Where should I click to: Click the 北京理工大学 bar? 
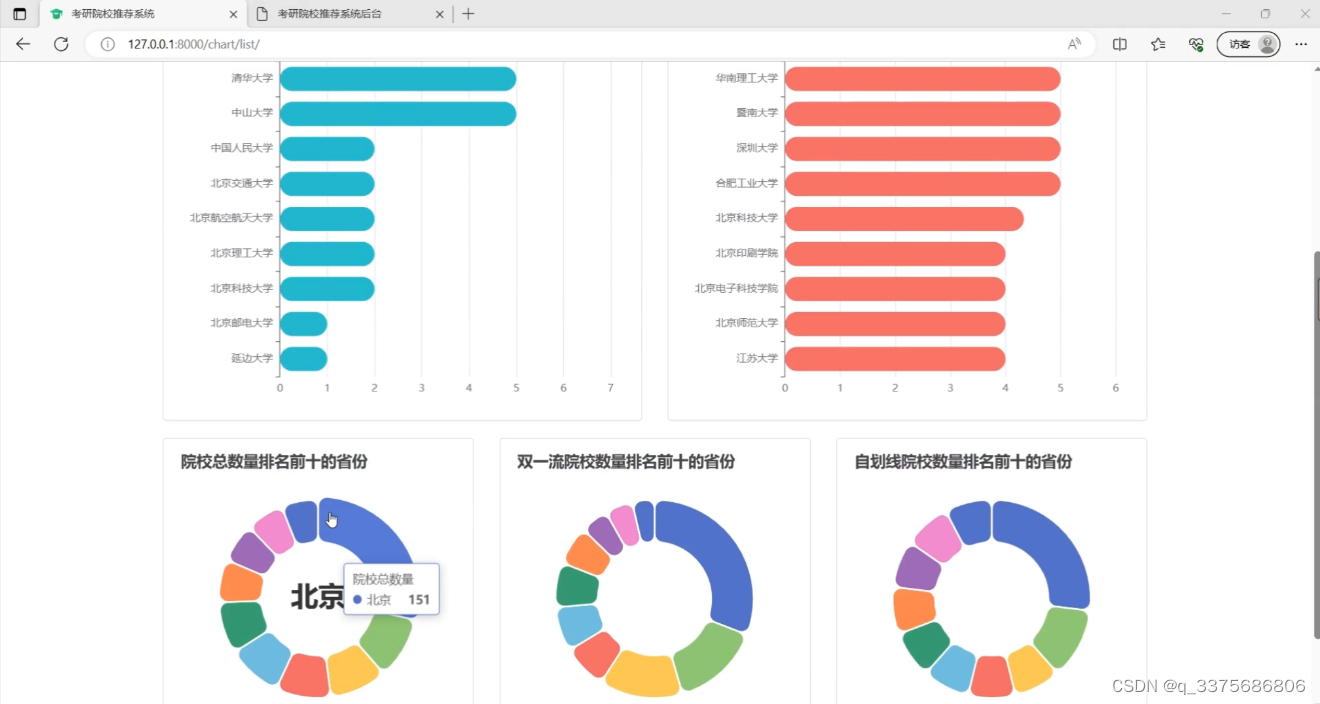pyautogui.click(x=327, y=254)
